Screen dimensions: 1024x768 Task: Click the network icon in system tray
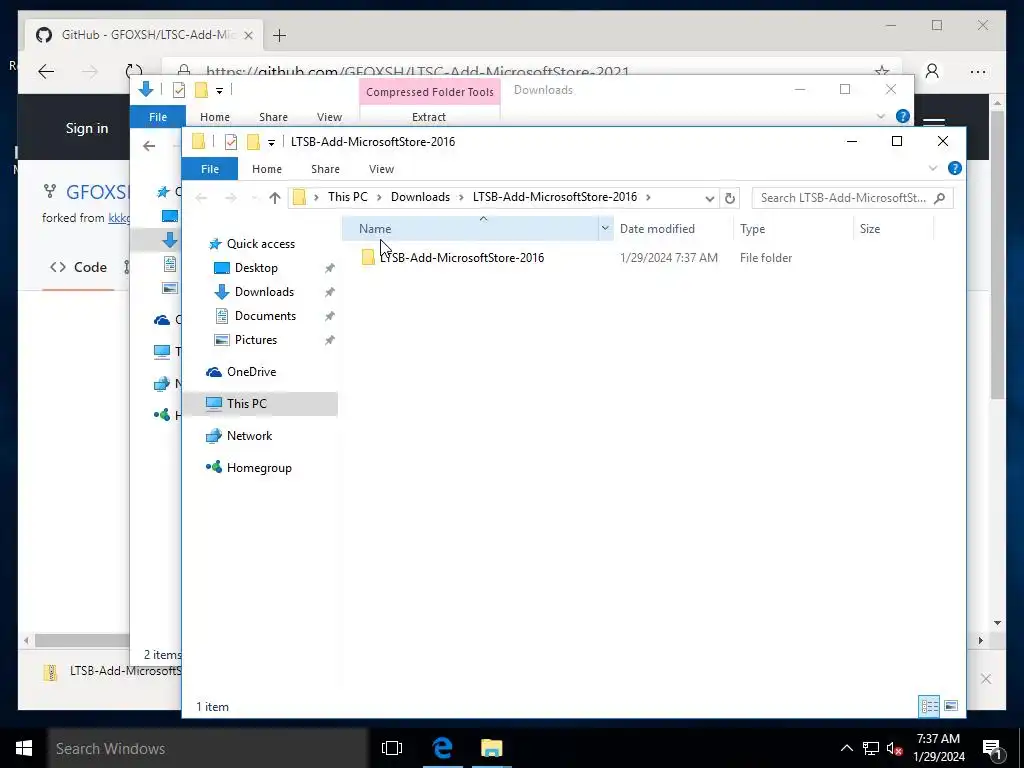coord(871,748)
